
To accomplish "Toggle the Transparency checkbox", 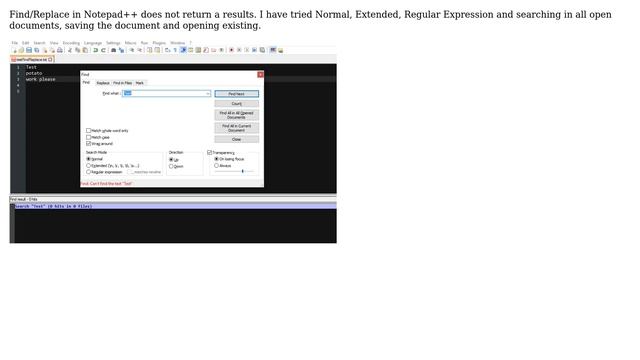I will pos(209,152).
